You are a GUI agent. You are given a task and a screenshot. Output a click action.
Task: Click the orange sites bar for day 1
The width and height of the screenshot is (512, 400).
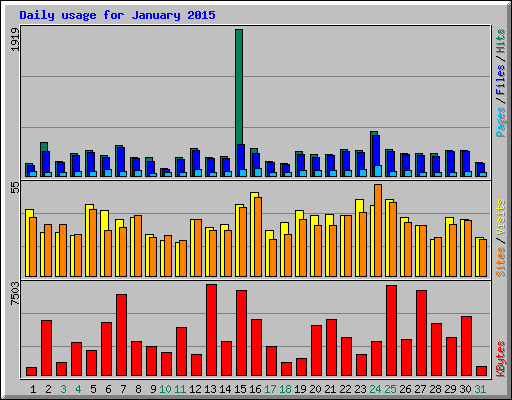click(33, 247)
